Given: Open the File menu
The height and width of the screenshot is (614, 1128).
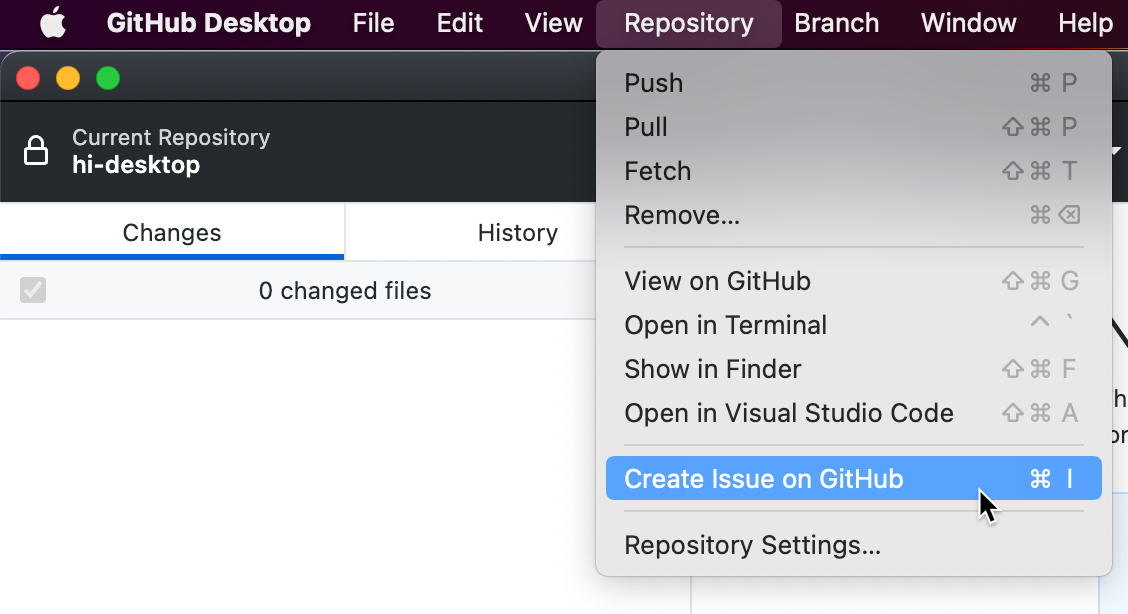Looking at the screenshot, I should click(373, 22).
